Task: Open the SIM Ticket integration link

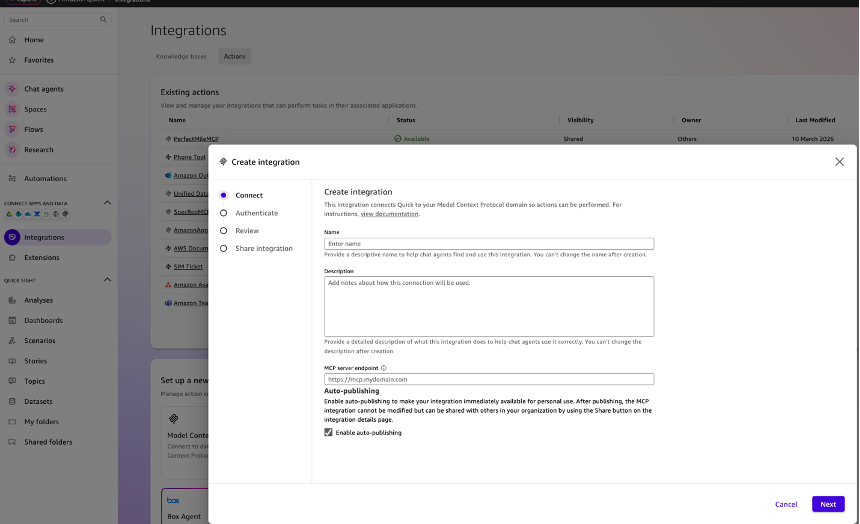Action: click(188, 267)
